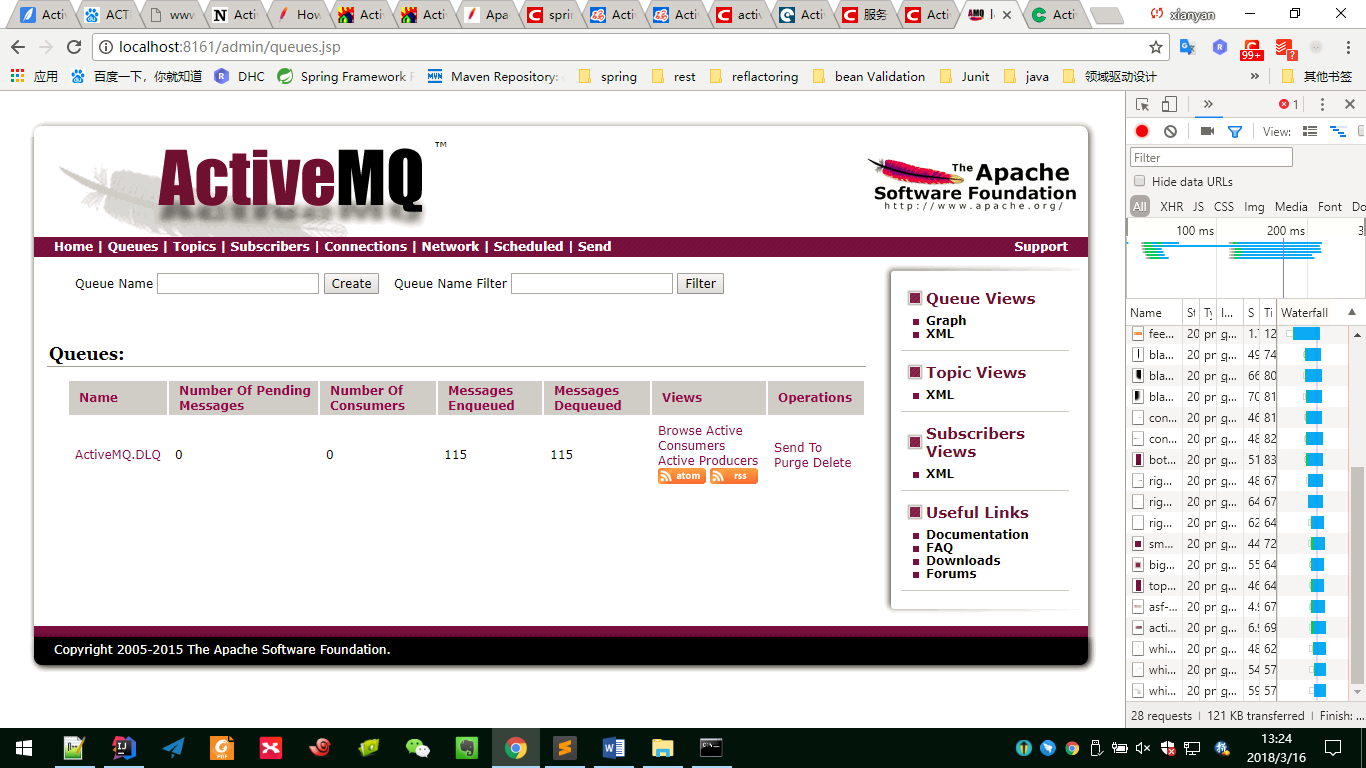Open the java bookmarks folder
The image size is (1366, 768).
1026,76
